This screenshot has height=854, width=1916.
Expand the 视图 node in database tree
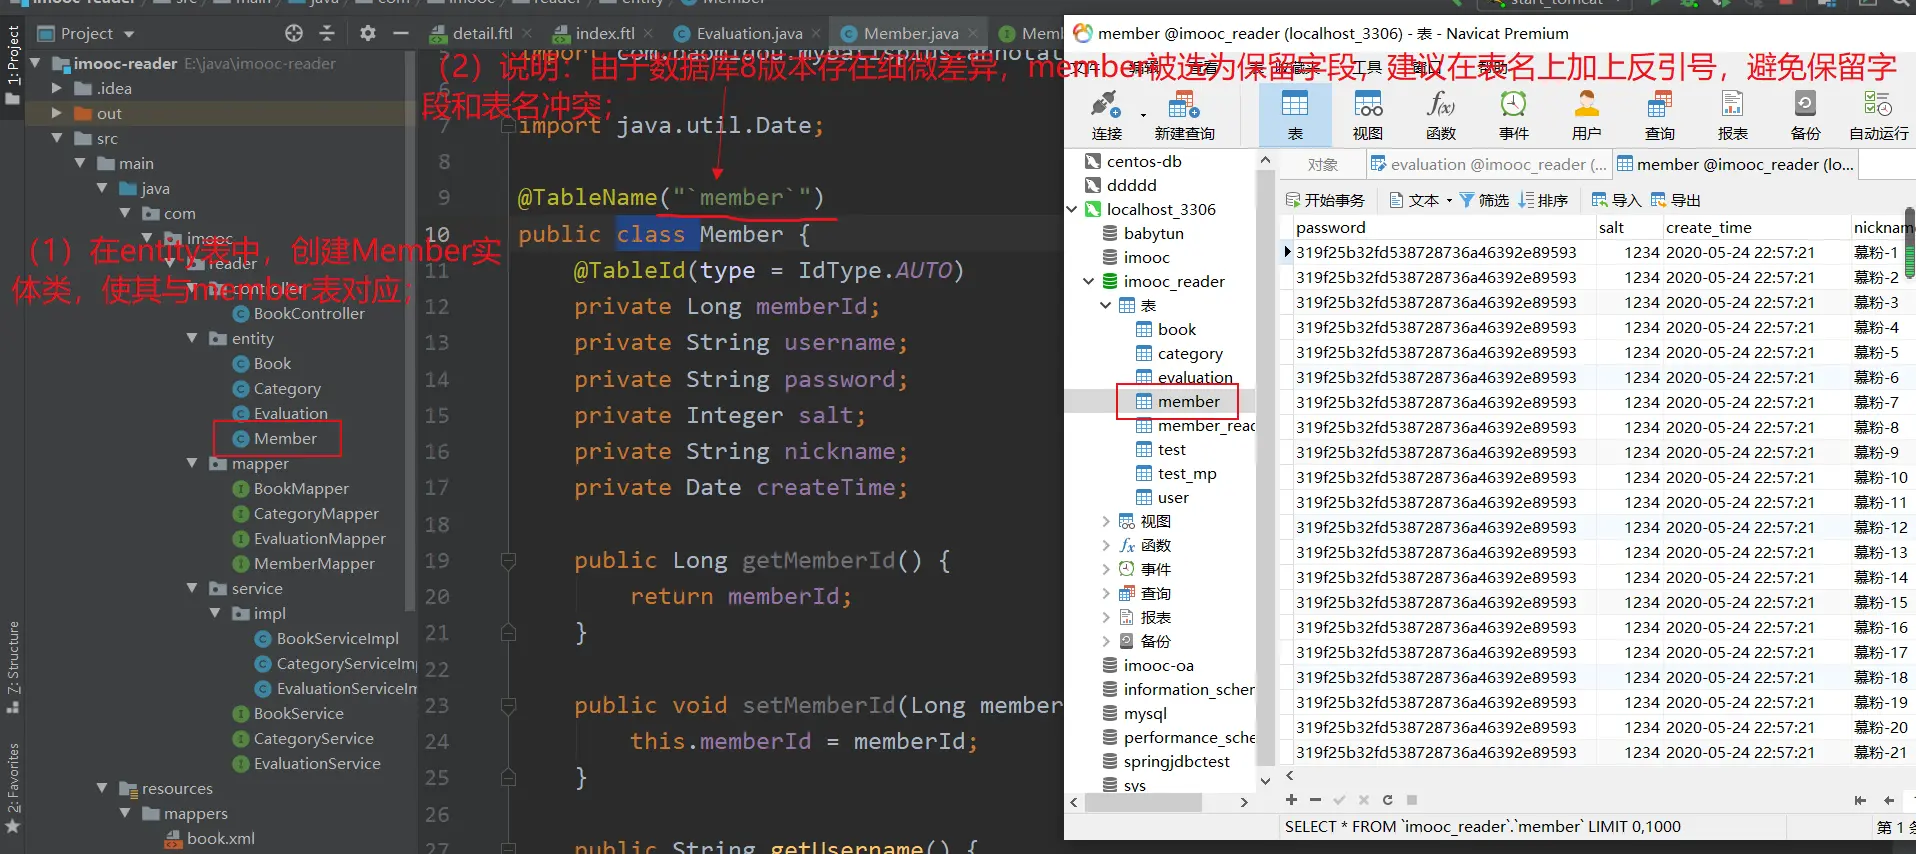1106,522
